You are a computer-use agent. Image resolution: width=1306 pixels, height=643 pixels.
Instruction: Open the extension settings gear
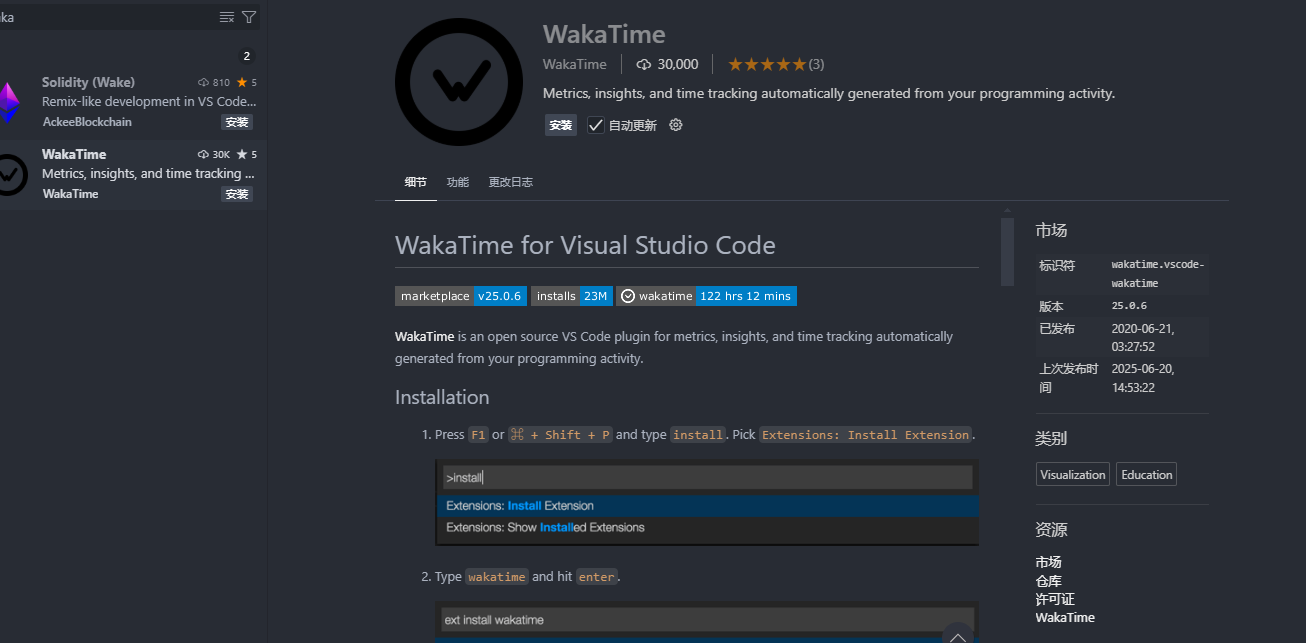click(676, 125)
